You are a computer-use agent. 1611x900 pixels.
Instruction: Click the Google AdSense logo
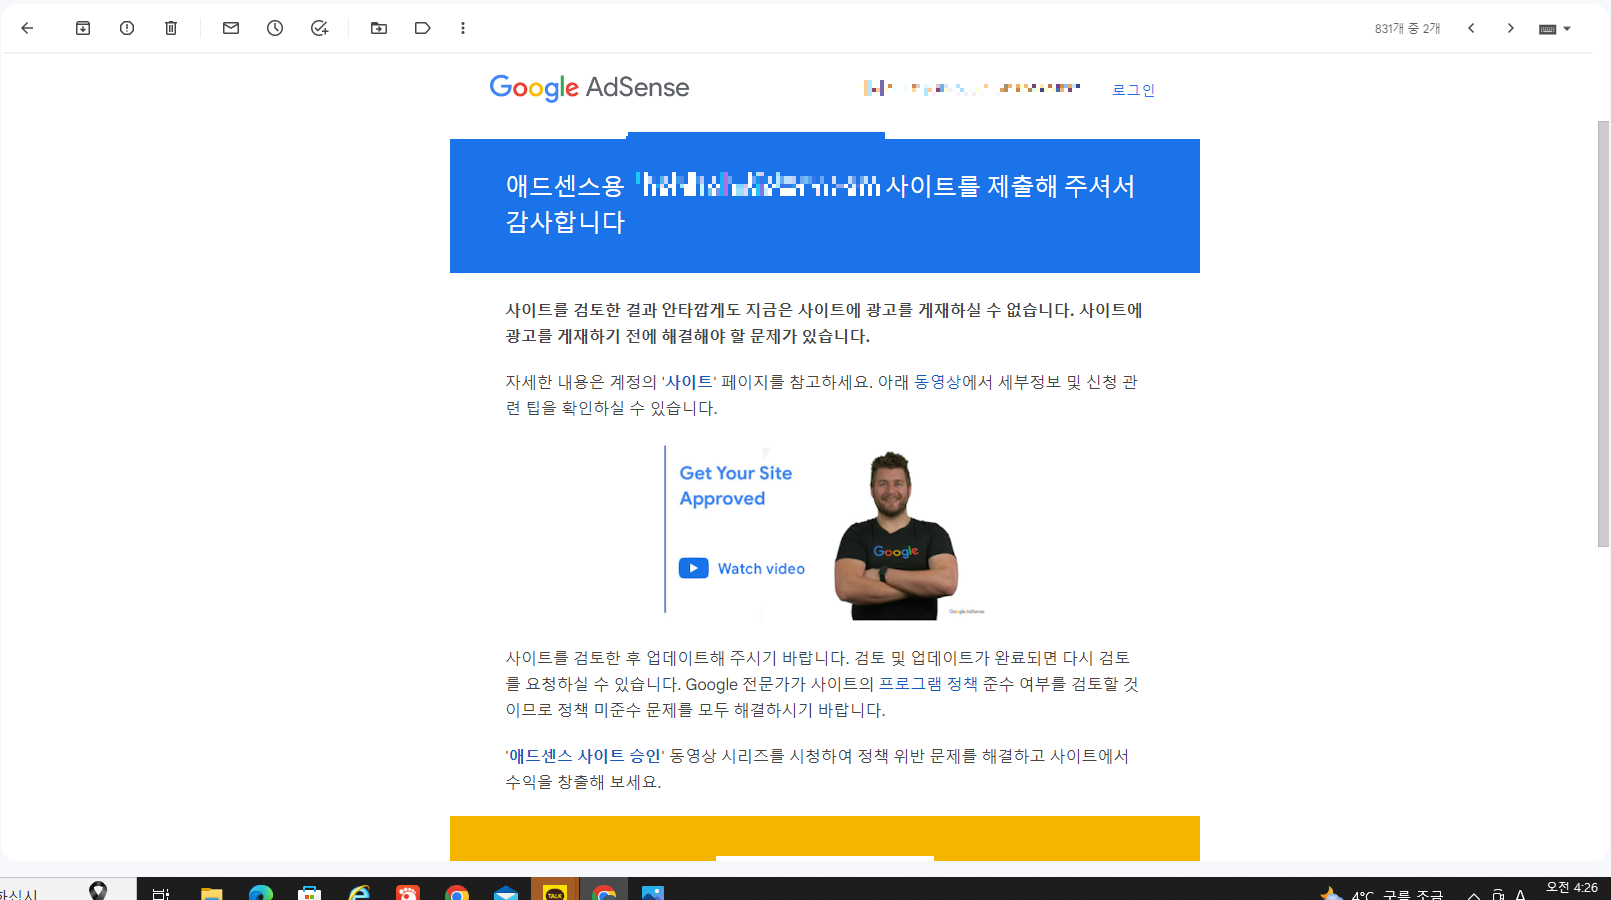(589, 88)
